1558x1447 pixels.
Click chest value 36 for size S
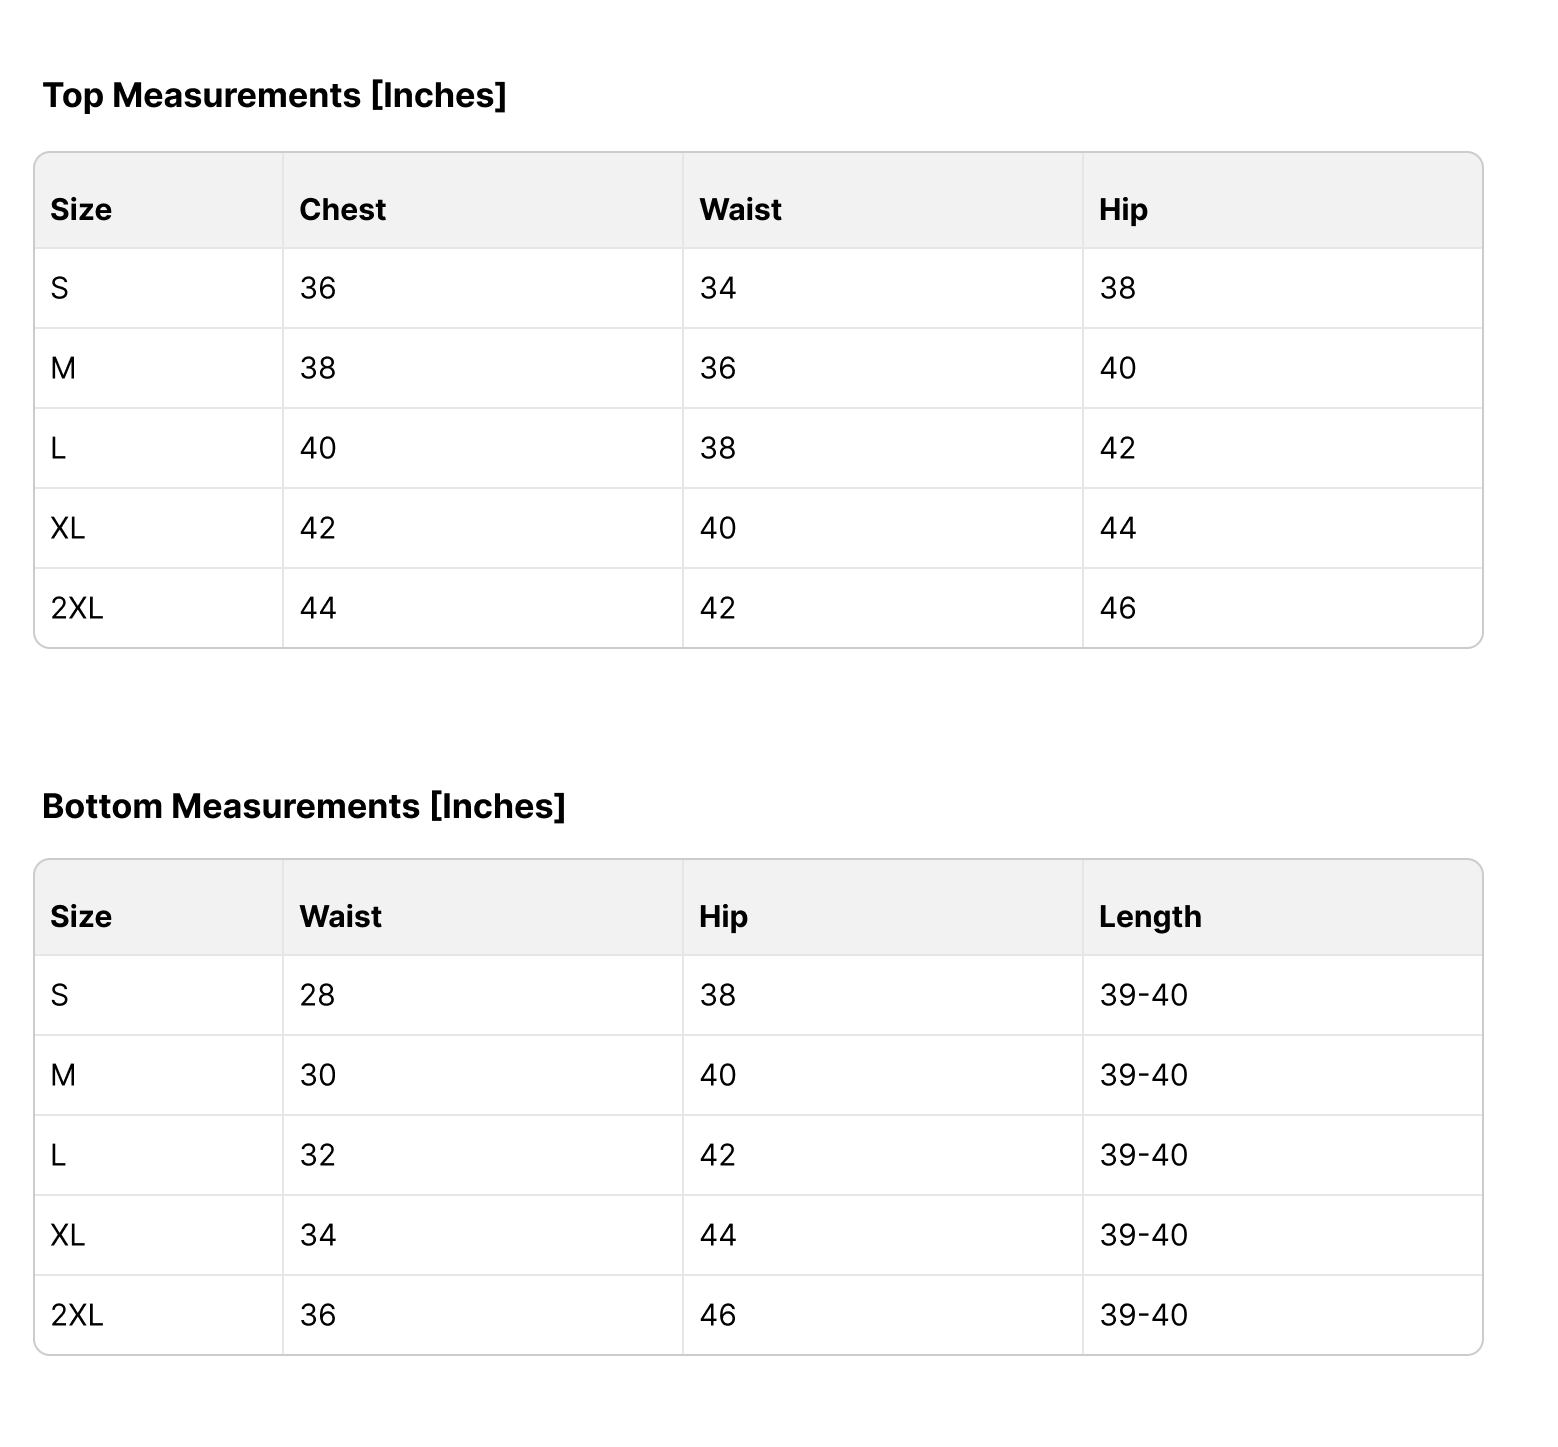tap(318, 289)
